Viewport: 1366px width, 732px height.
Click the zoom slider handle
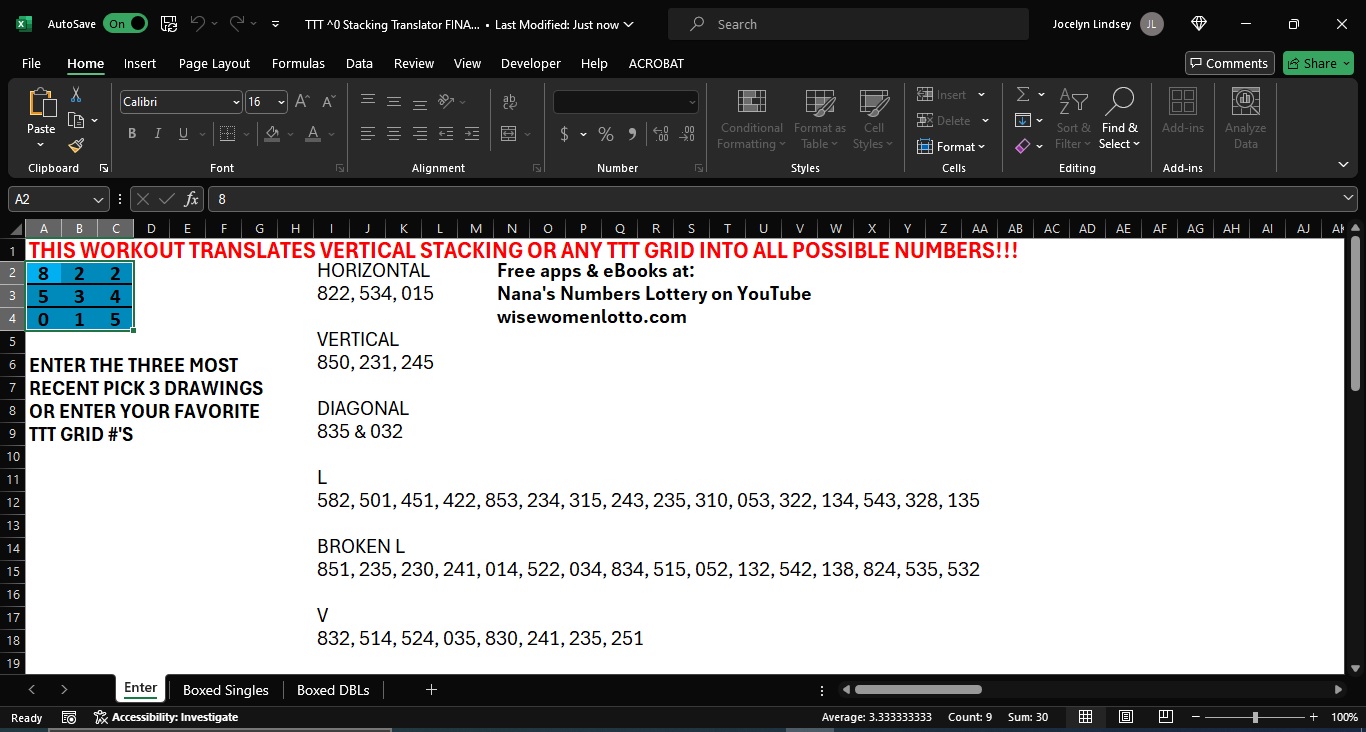click(1255, 717)
